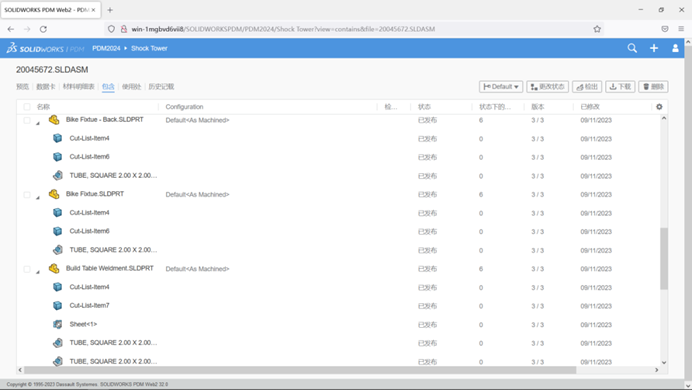
Task: Reload the page with refresh icon
Action: coord(43,29)
